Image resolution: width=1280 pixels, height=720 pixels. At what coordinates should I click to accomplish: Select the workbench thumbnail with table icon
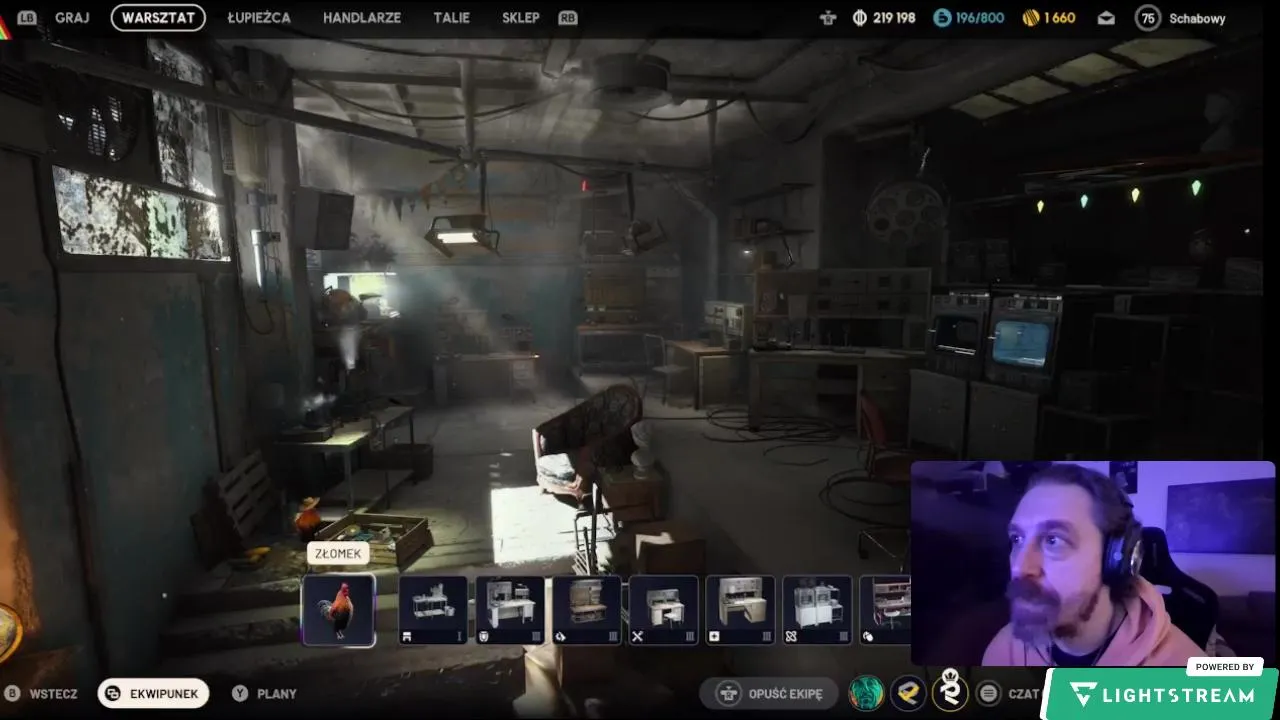pyautogui.click(x=433, y=610)
